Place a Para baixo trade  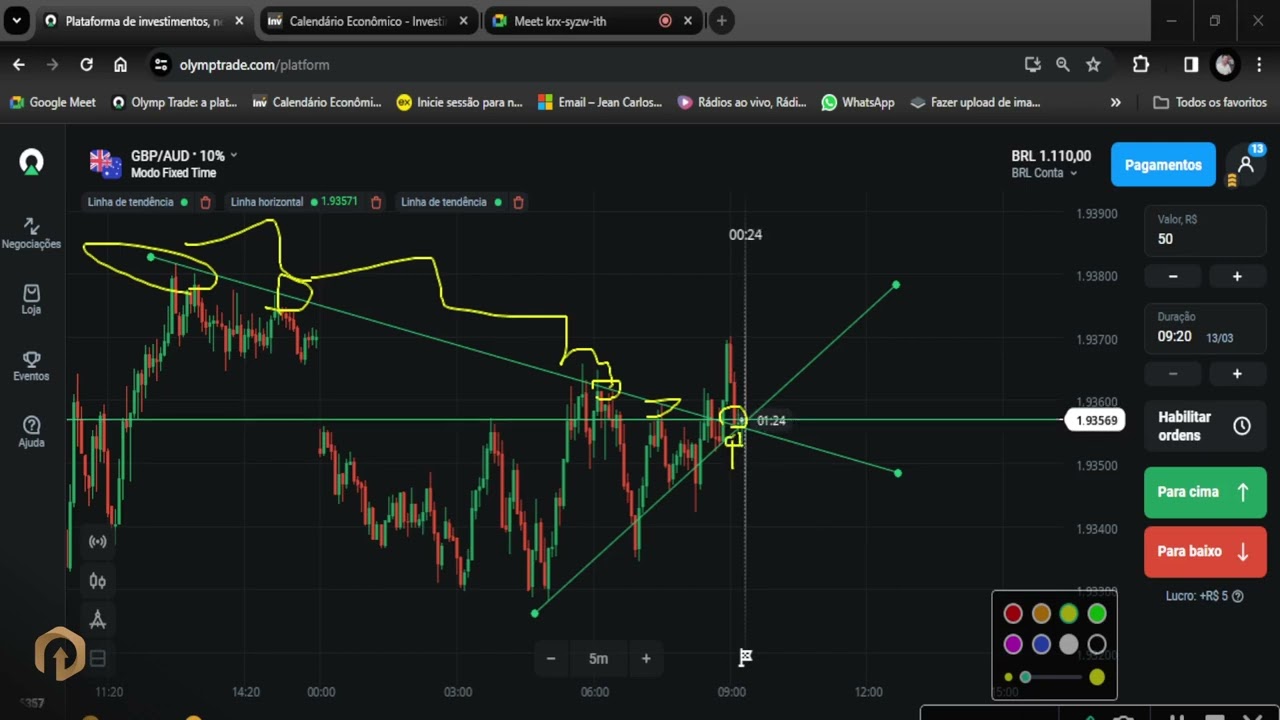1205,552
